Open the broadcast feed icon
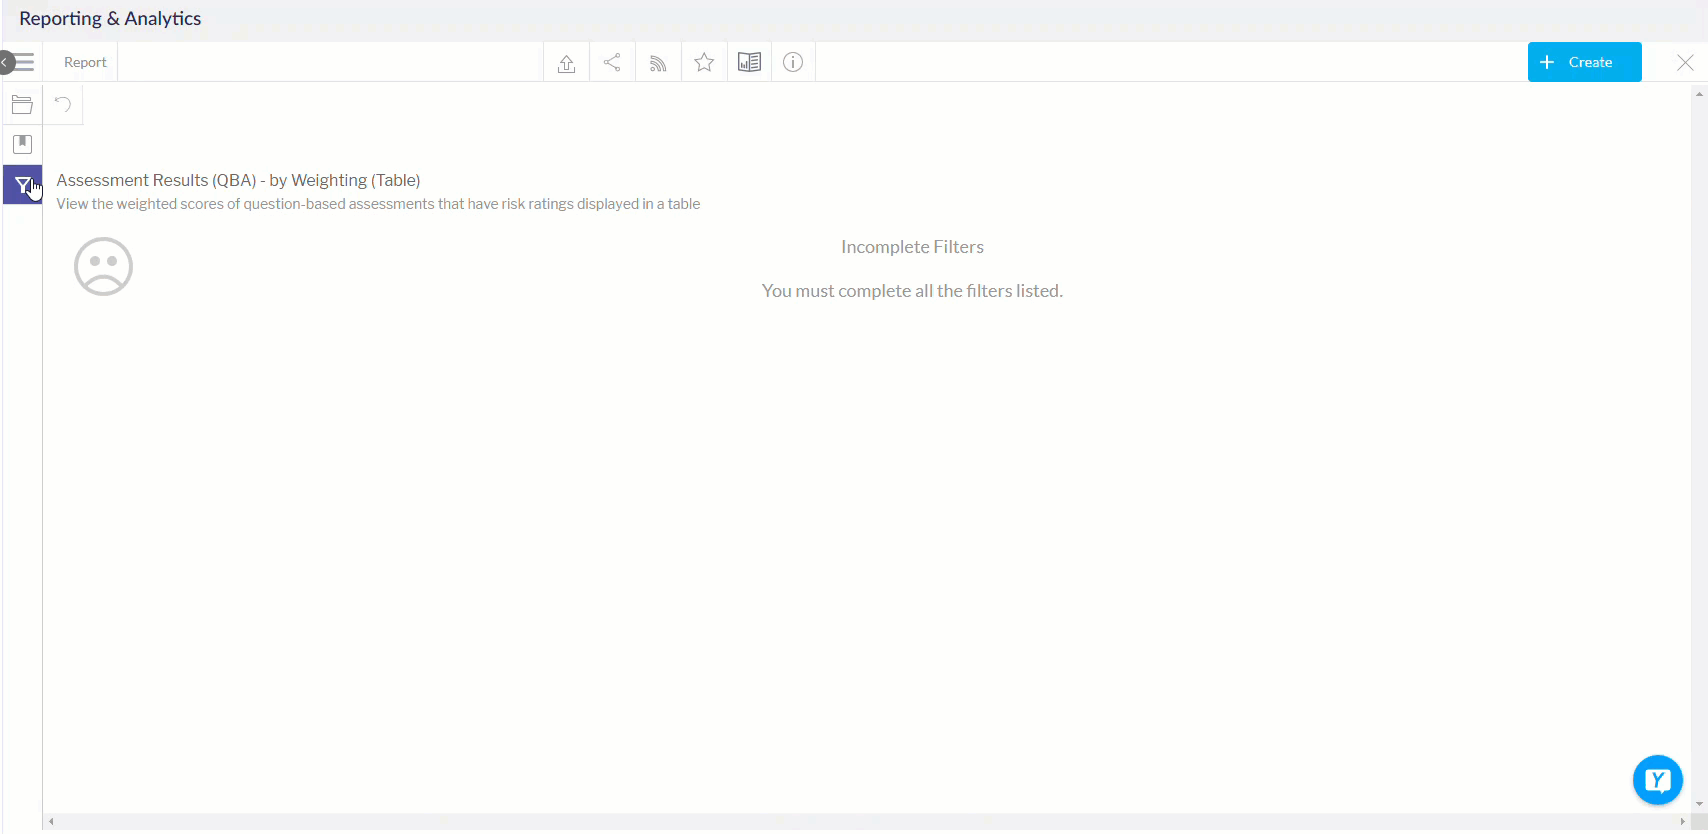The image size is (1708, 834). point(658,63)
